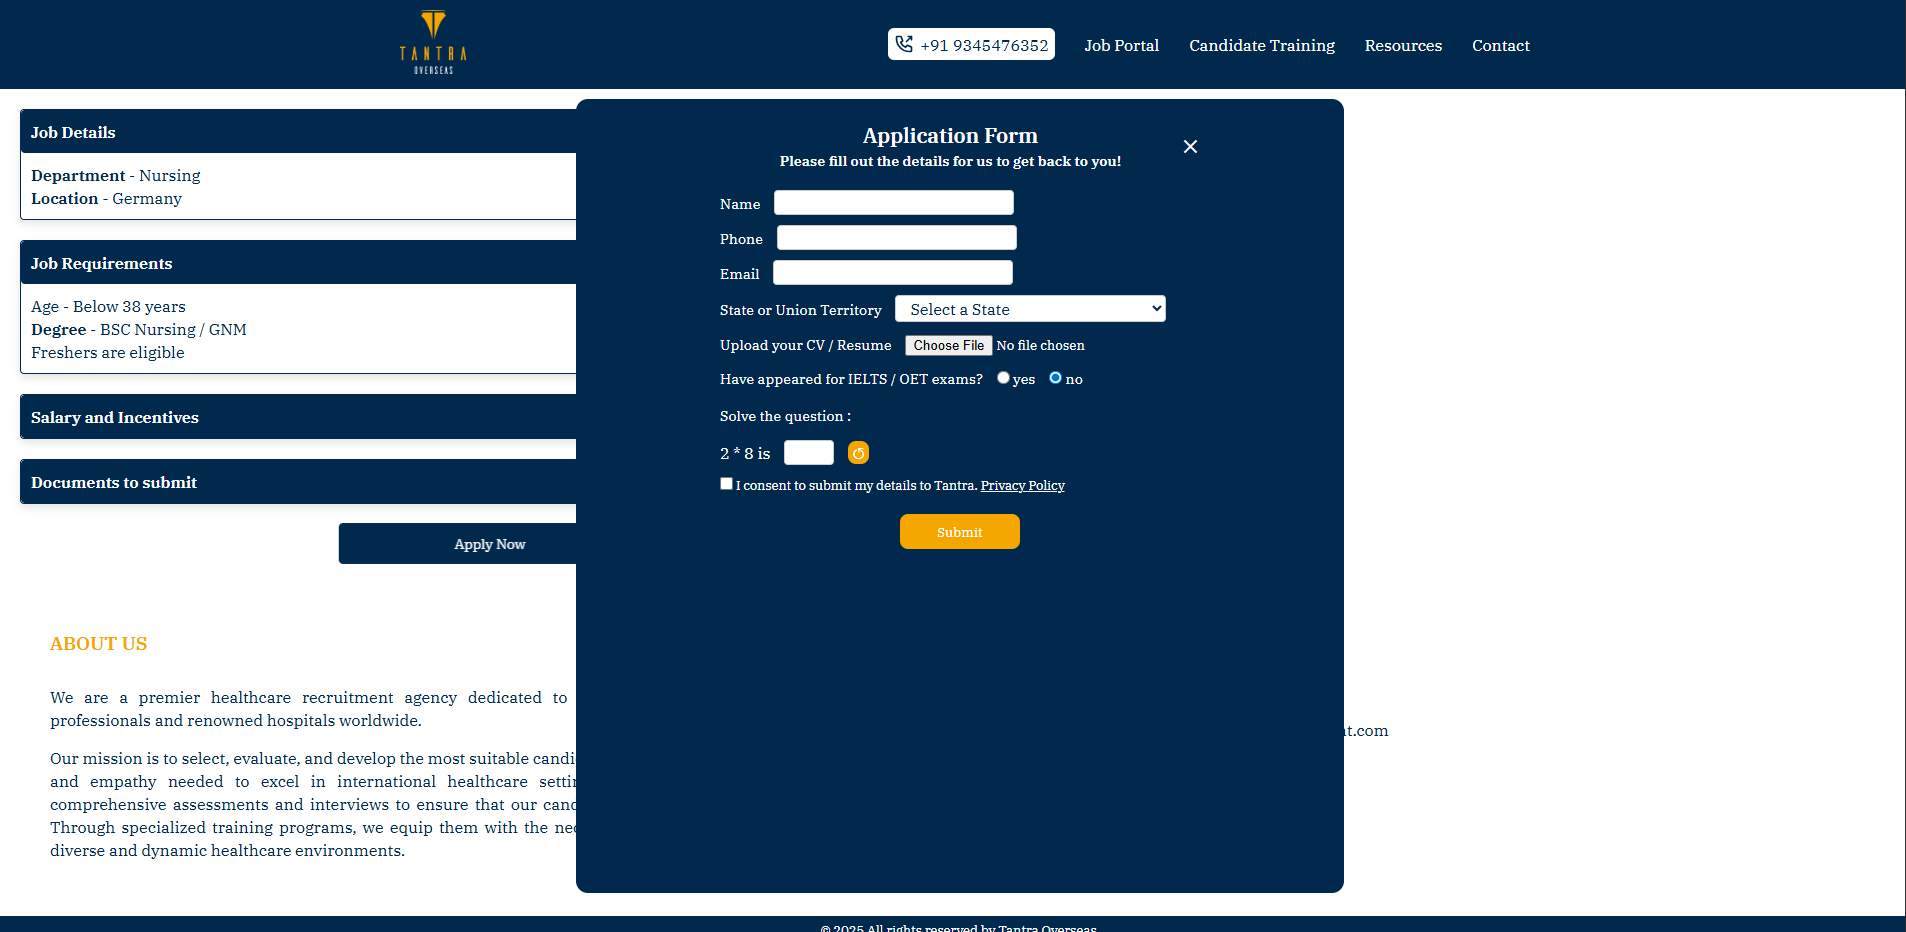Click the phone call icon in header
Screen dimensions: 1906x932
tap(904, 44)
